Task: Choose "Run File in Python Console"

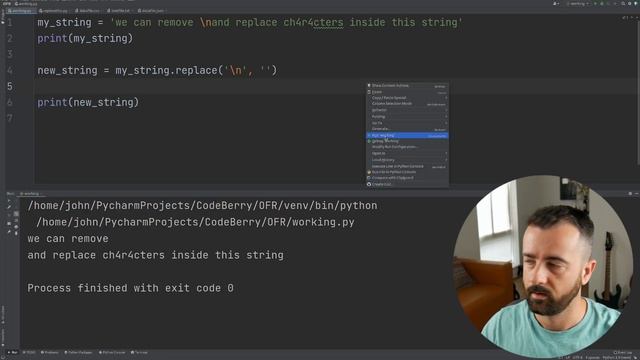Action: (407, 172)
